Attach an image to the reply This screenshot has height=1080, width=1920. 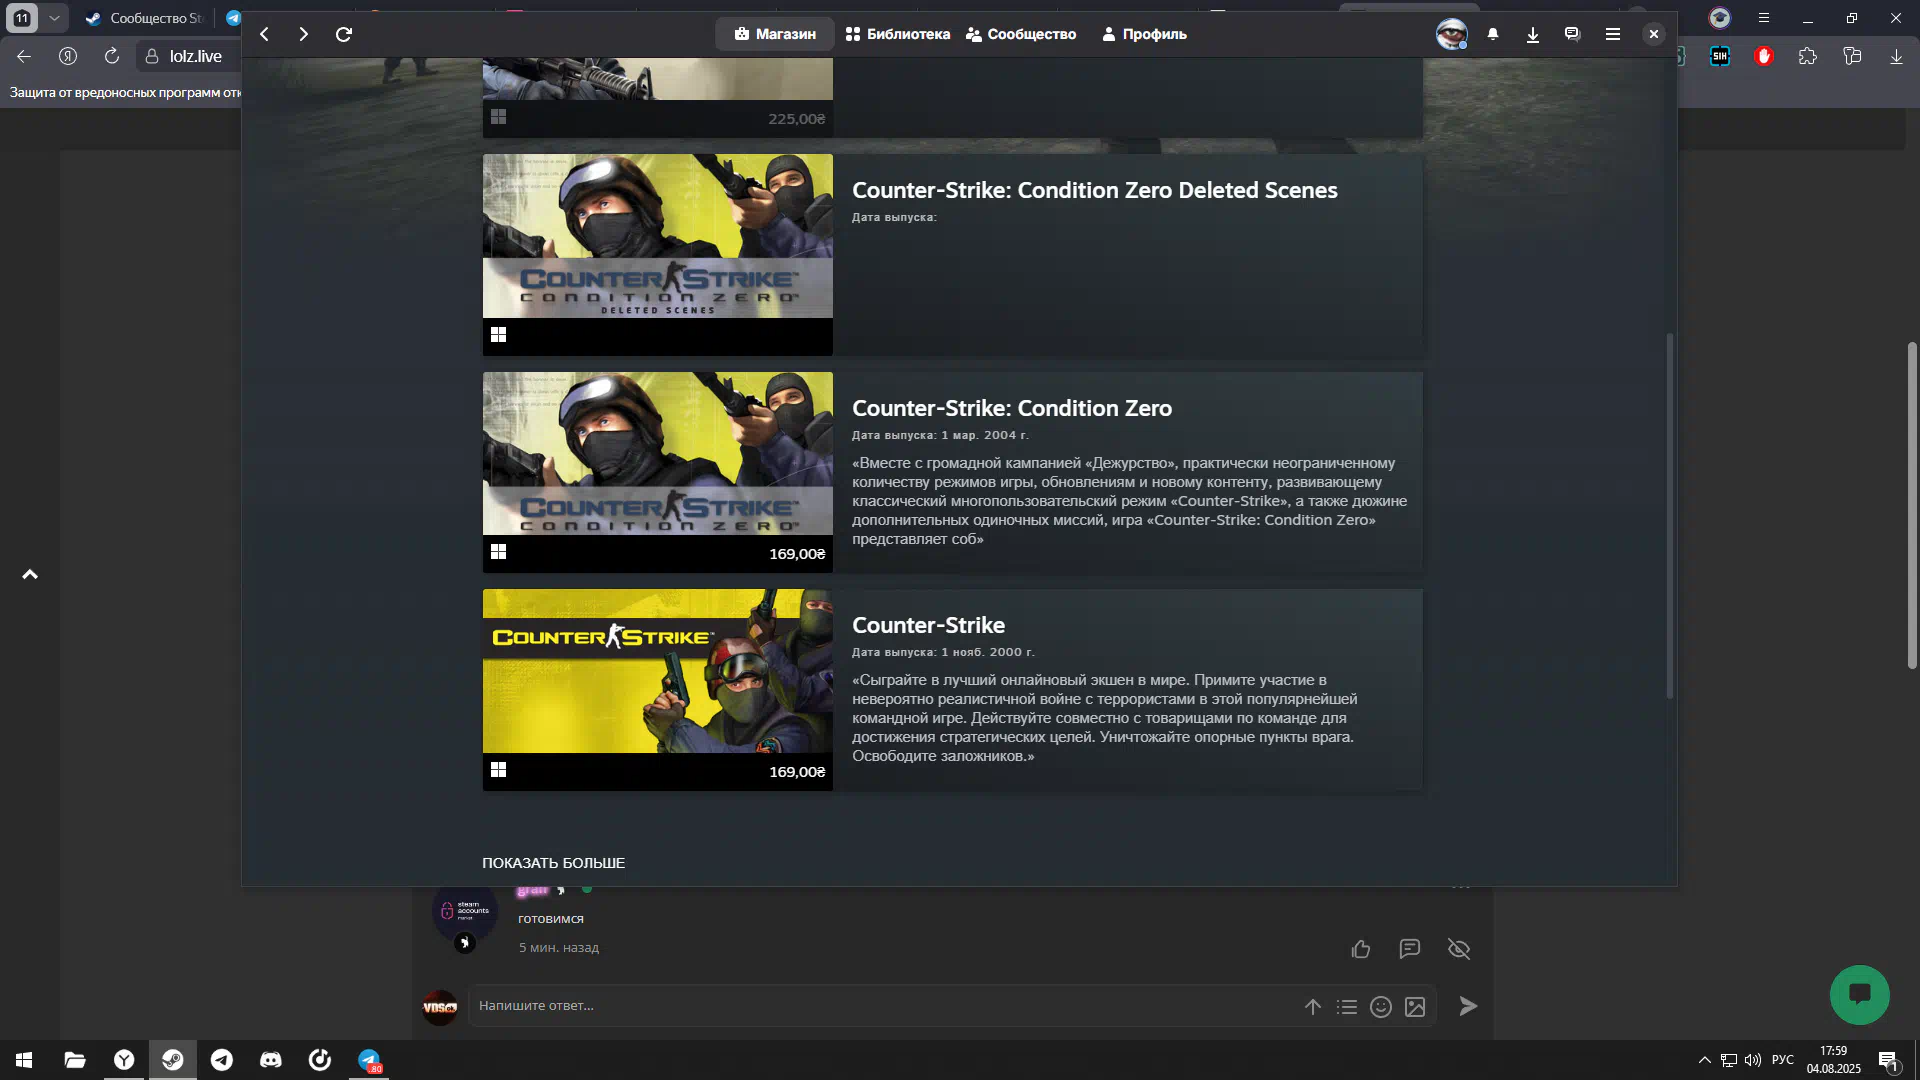(1415, 1007)
